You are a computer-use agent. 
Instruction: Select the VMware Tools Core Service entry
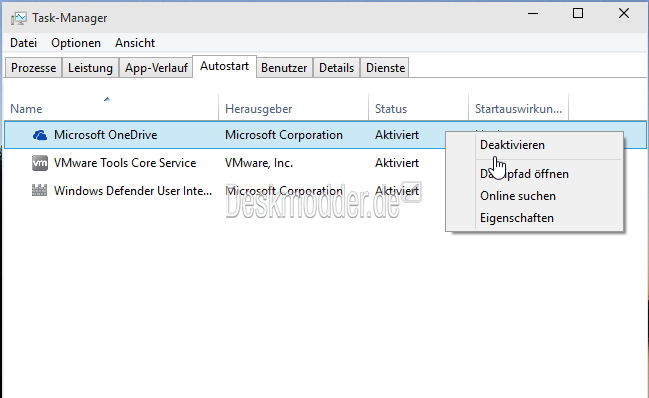pyautogui.click(x=125, y=163)
